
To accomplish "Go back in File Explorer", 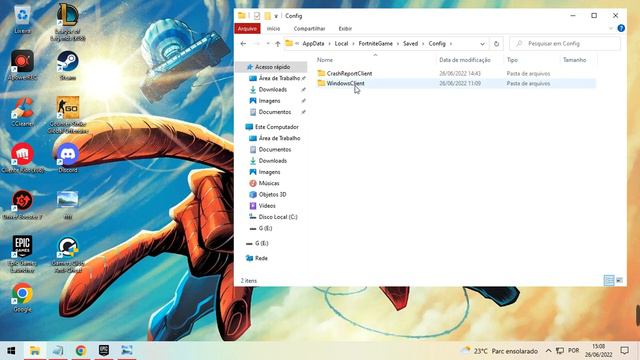I will [x=243, y=44].
